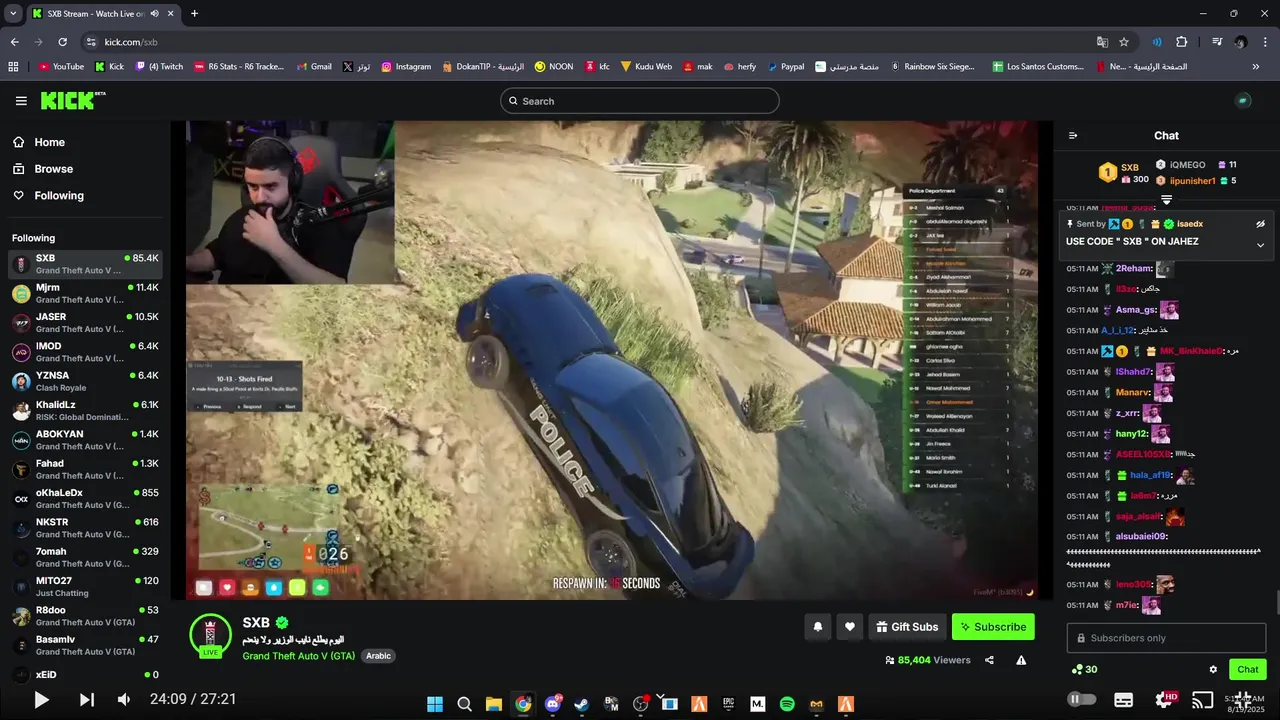The image size is (1280, 720).
Task: Follow SXB with the heart button
Action: click(850, 627)
